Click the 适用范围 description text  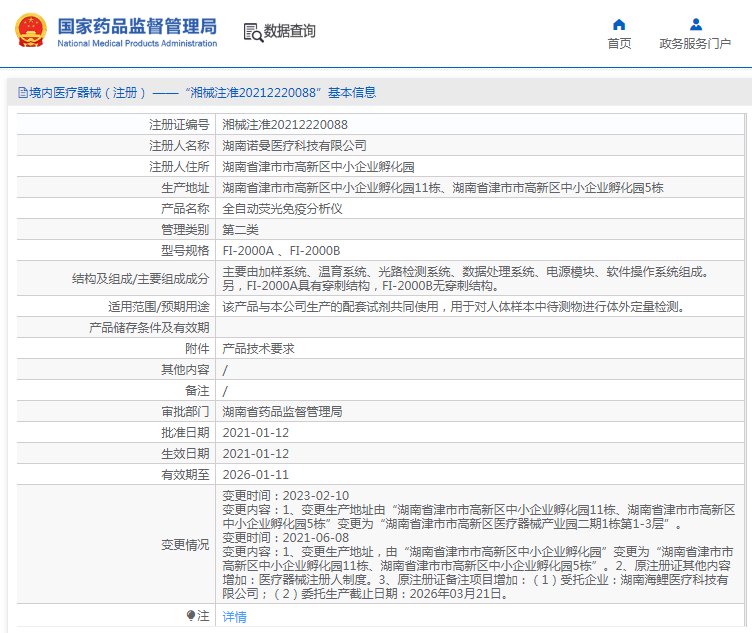[x=453, y=306]
